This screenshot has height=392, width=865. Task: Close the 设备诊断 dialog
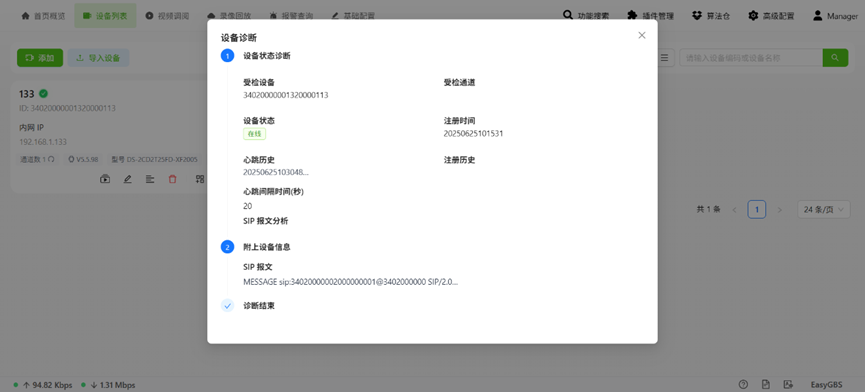point(642,35)
